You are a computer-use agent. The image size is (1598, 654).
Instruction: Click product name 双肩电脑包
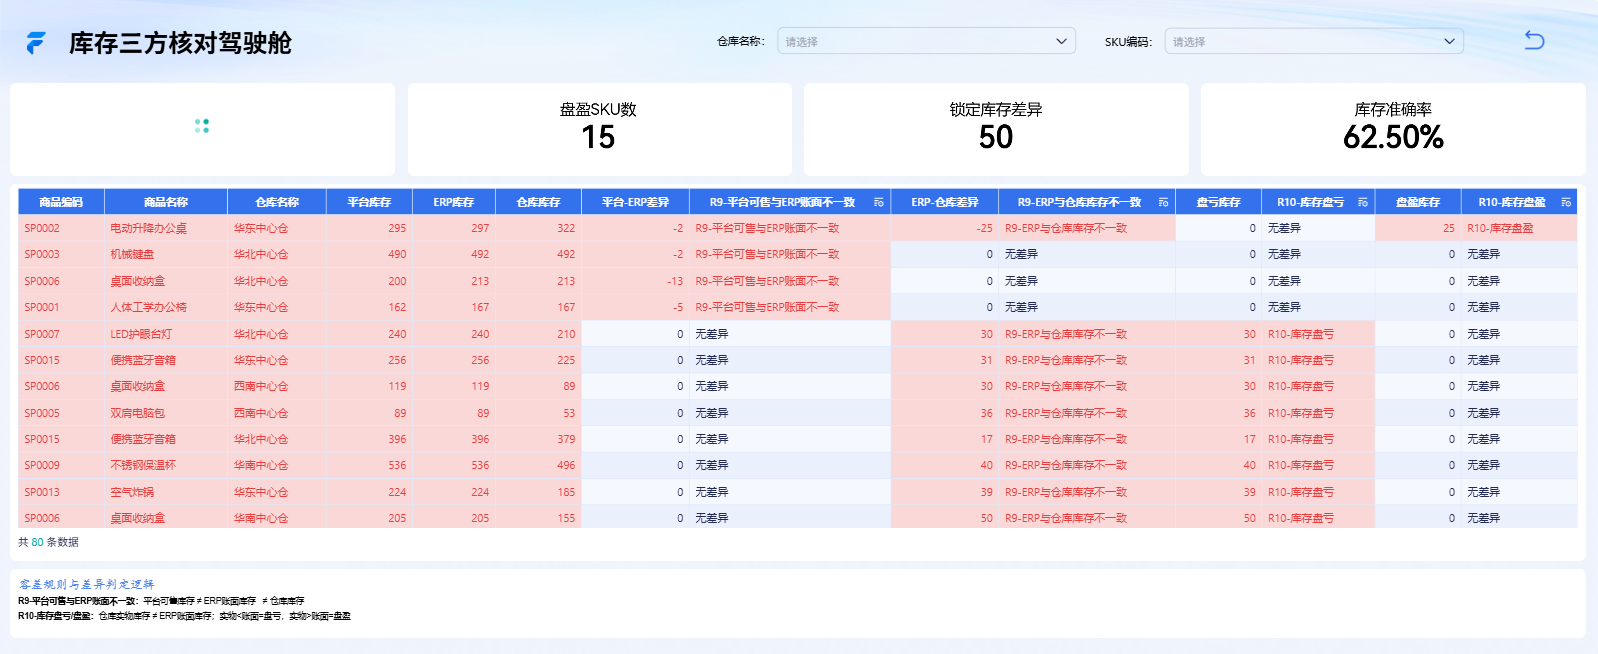[x=137, y=413]
